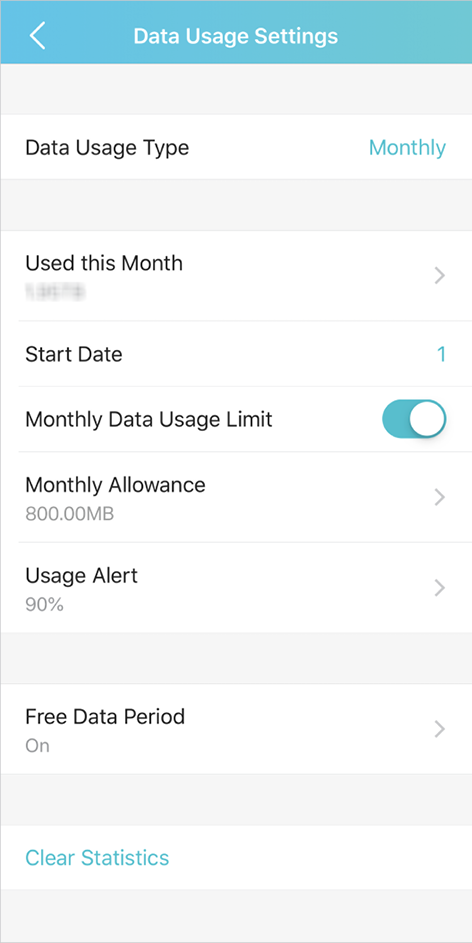
Task: Tap the Monthly Allowance label
Action: 115,484
